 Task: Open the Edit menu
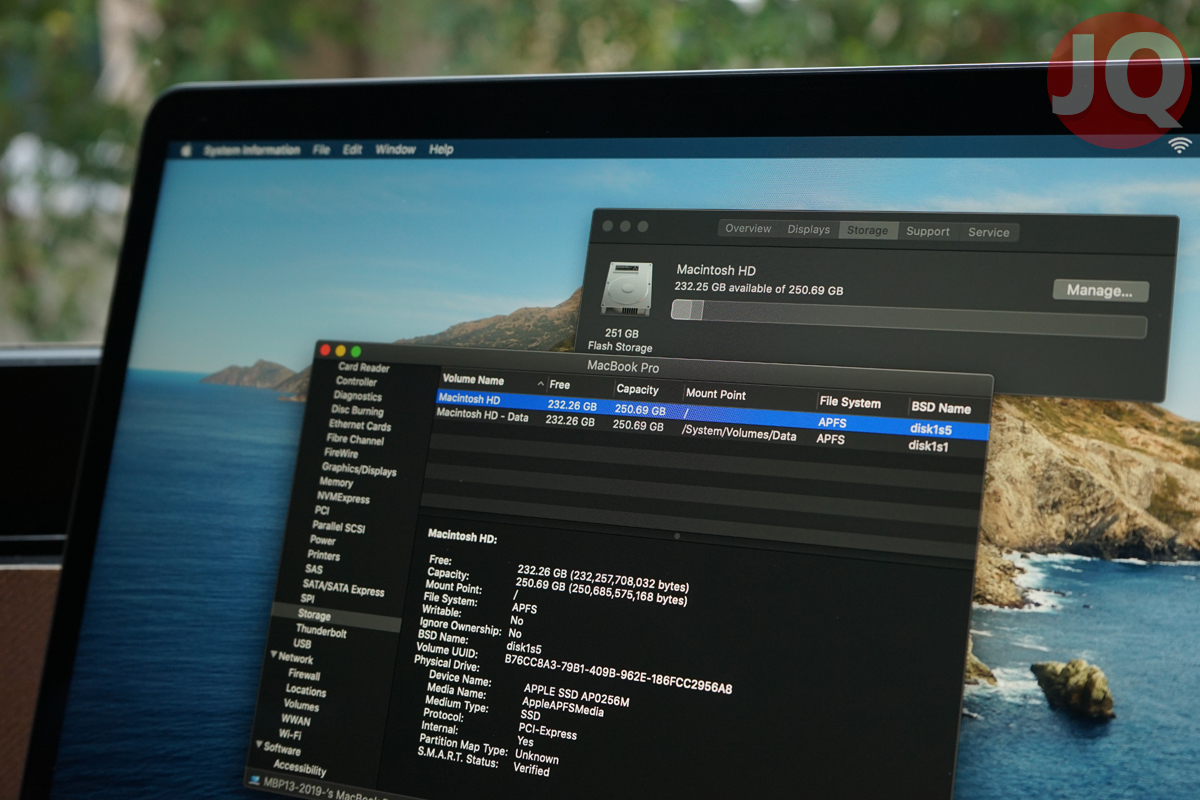click(x=352, y=150)
